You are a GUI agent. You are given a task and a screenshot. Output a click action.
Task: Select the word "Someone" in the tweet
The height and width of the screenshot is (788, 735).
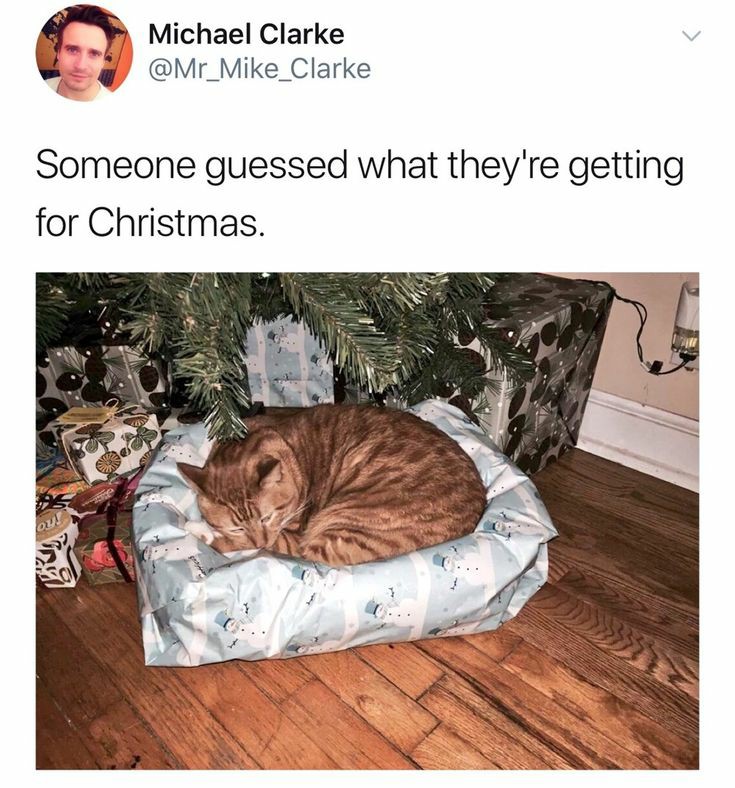(x=116, y=165)
